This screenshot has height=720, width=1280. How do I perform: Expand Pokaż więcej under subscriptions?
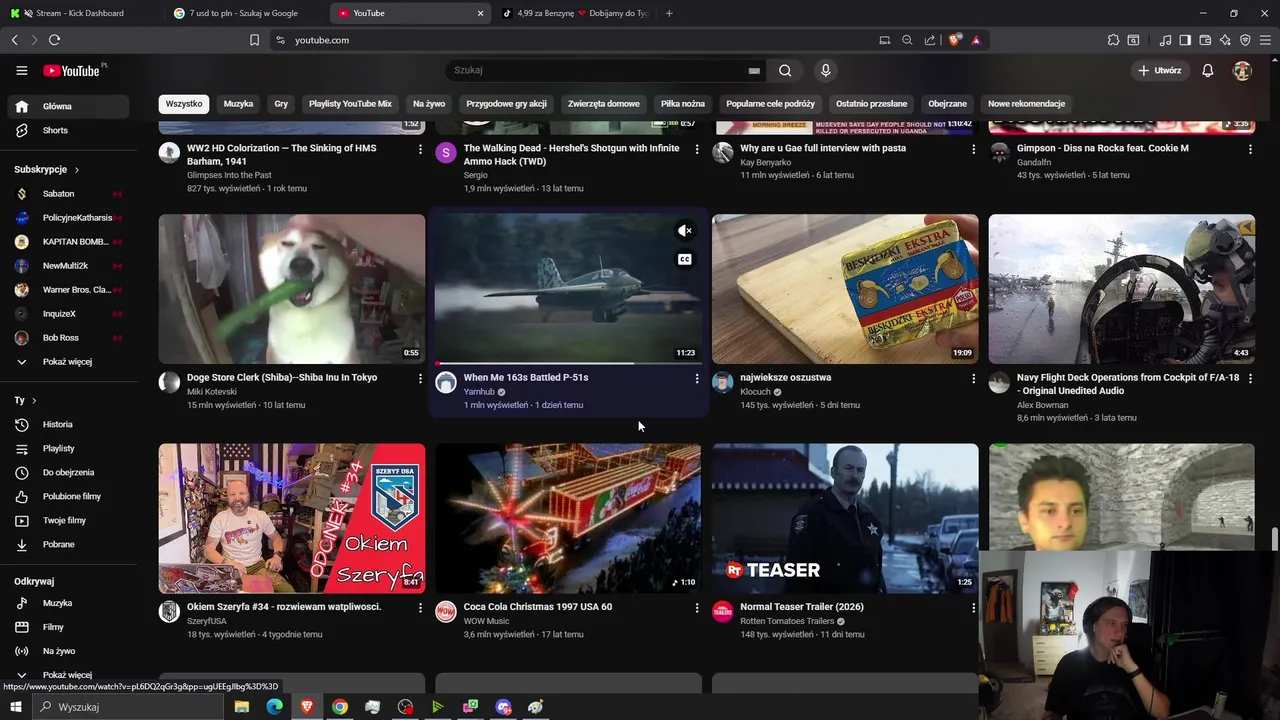pyautogui.click(x=68, y=362)
